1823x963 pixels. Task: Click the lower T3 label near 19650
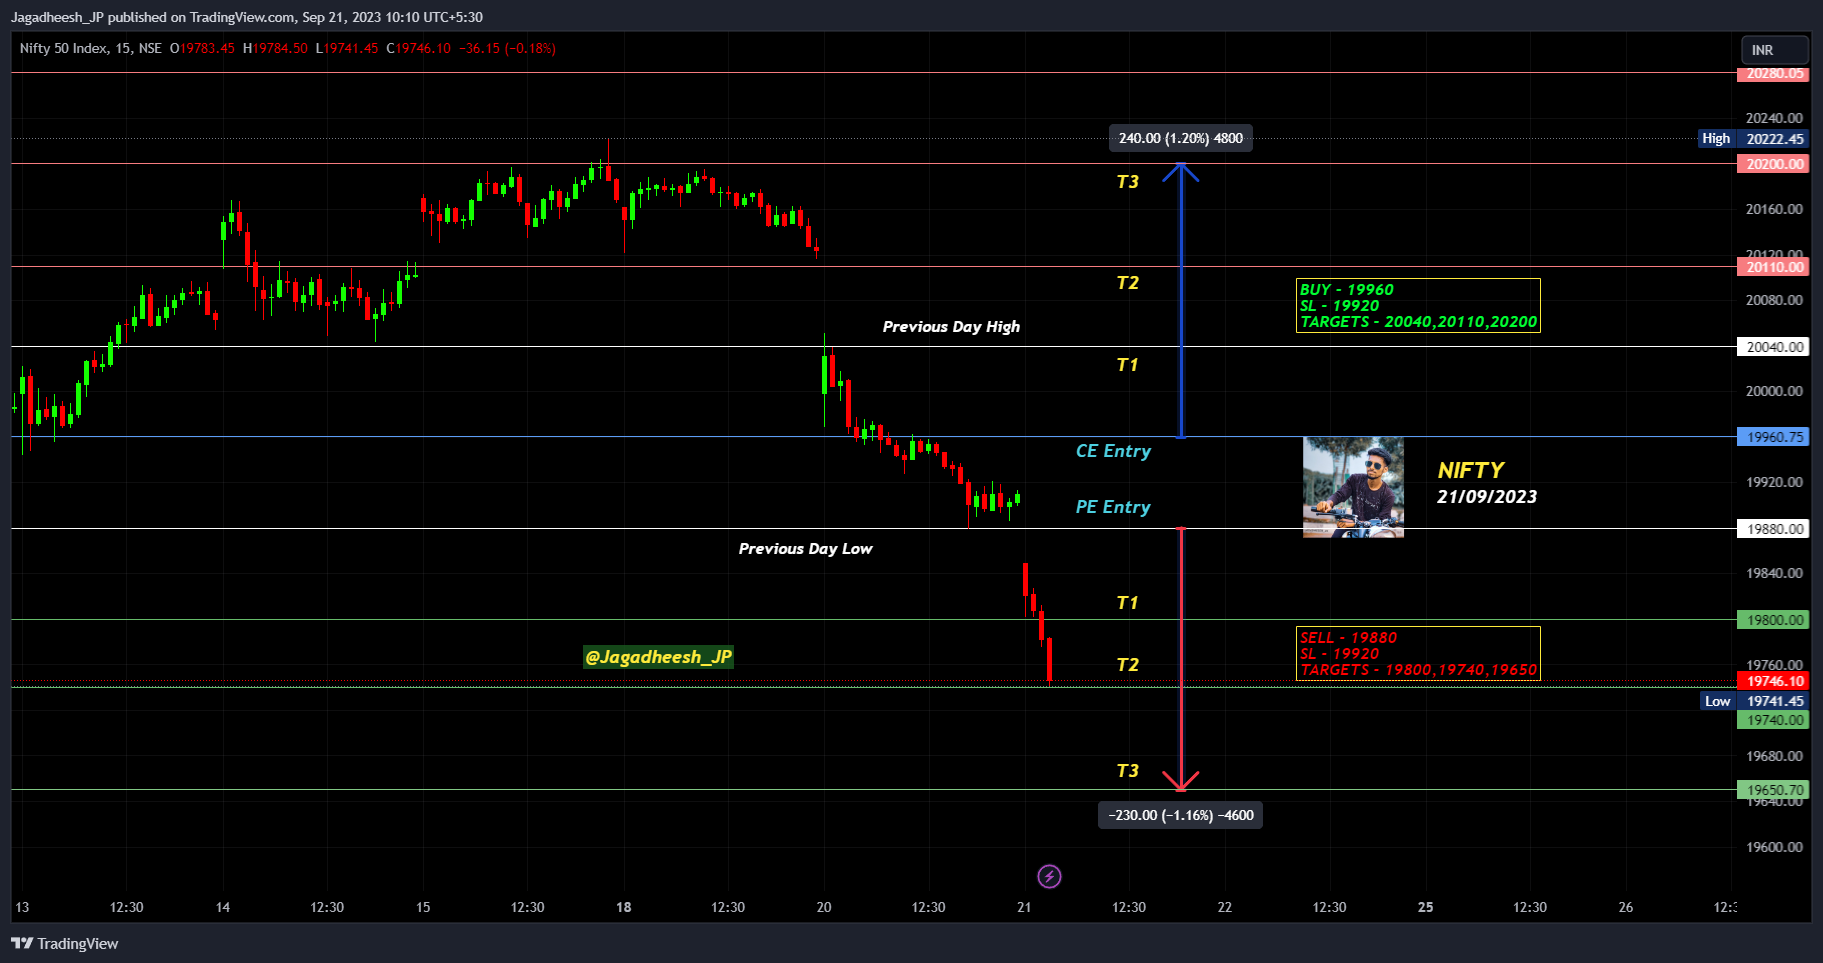pos(1128,771)
